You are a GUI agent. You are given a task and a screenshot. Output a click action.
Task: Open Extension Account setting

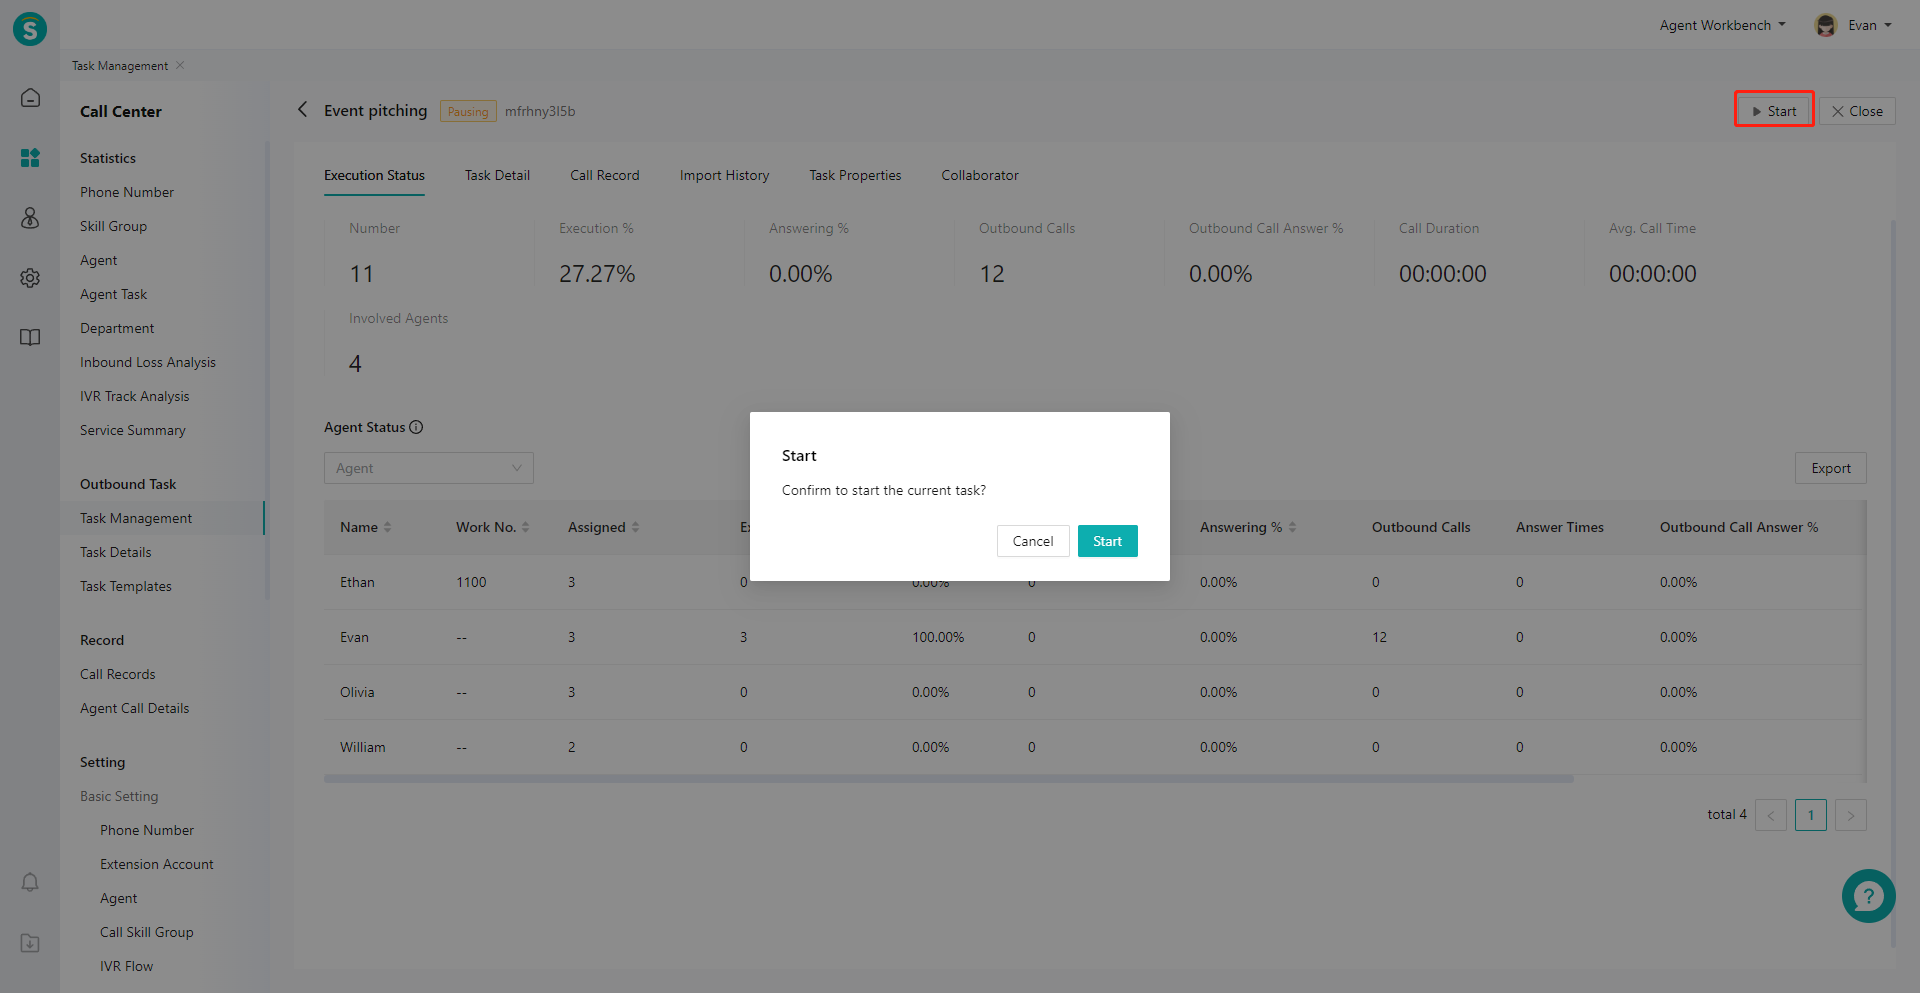click(157, 864)
